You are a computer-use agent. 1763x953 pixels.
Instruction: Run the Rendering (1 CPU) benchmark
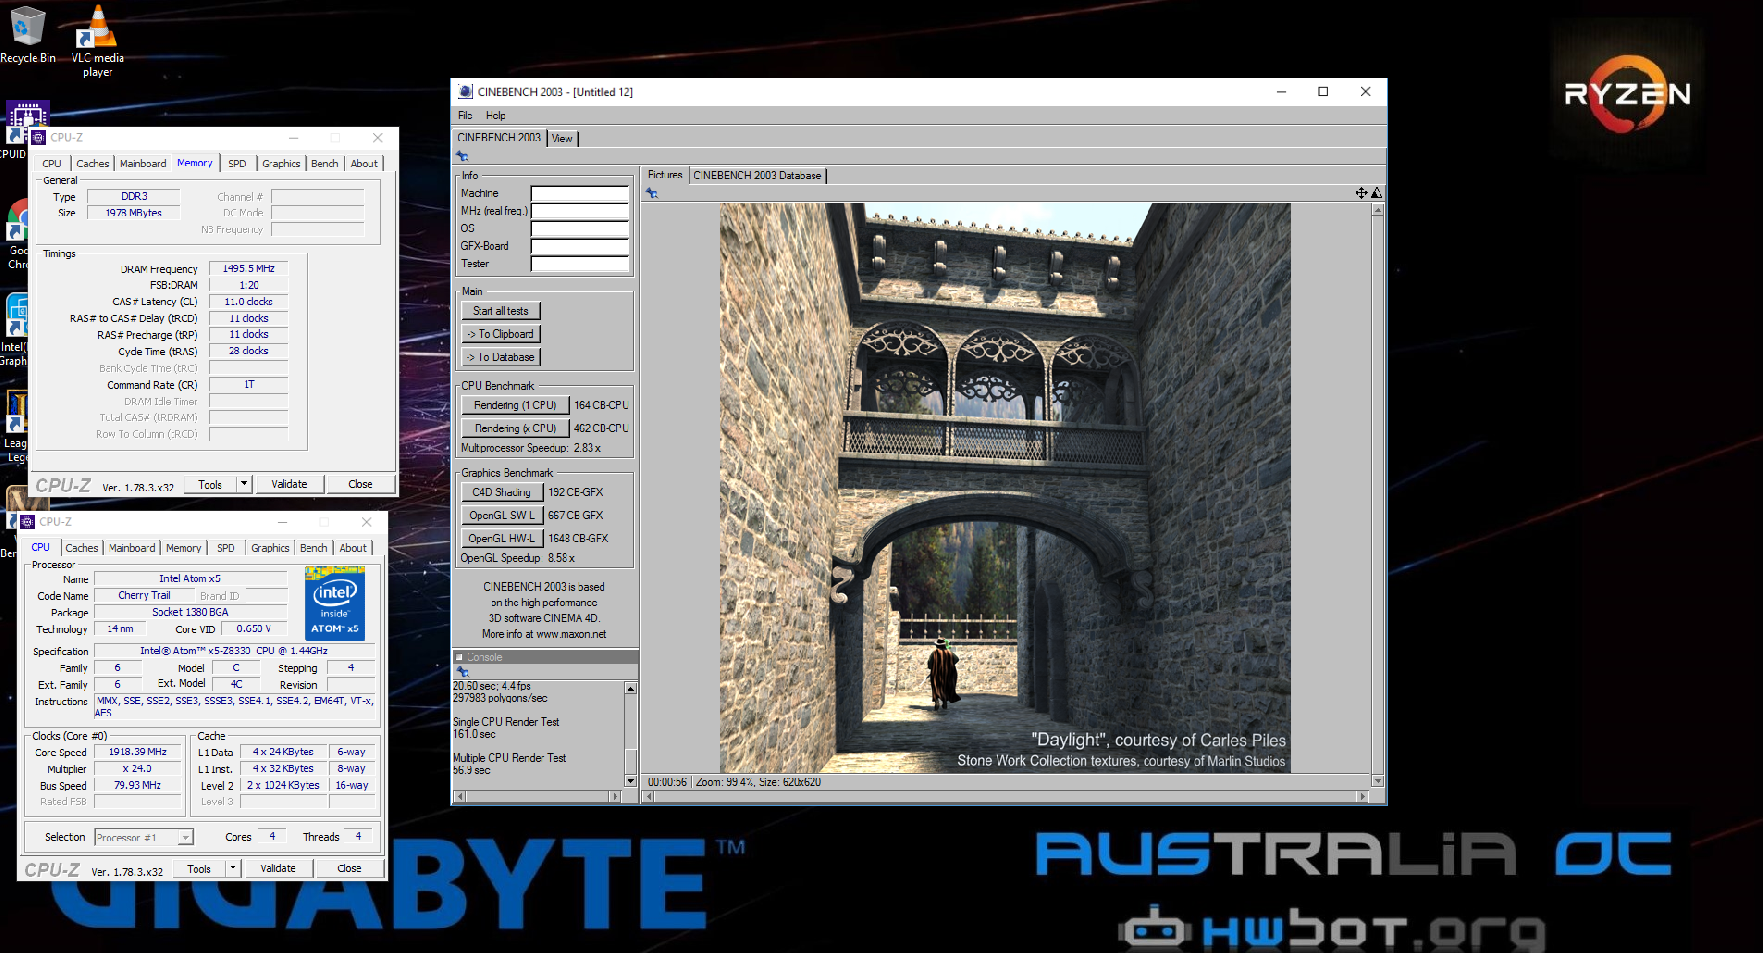click(x=515, y=405)
